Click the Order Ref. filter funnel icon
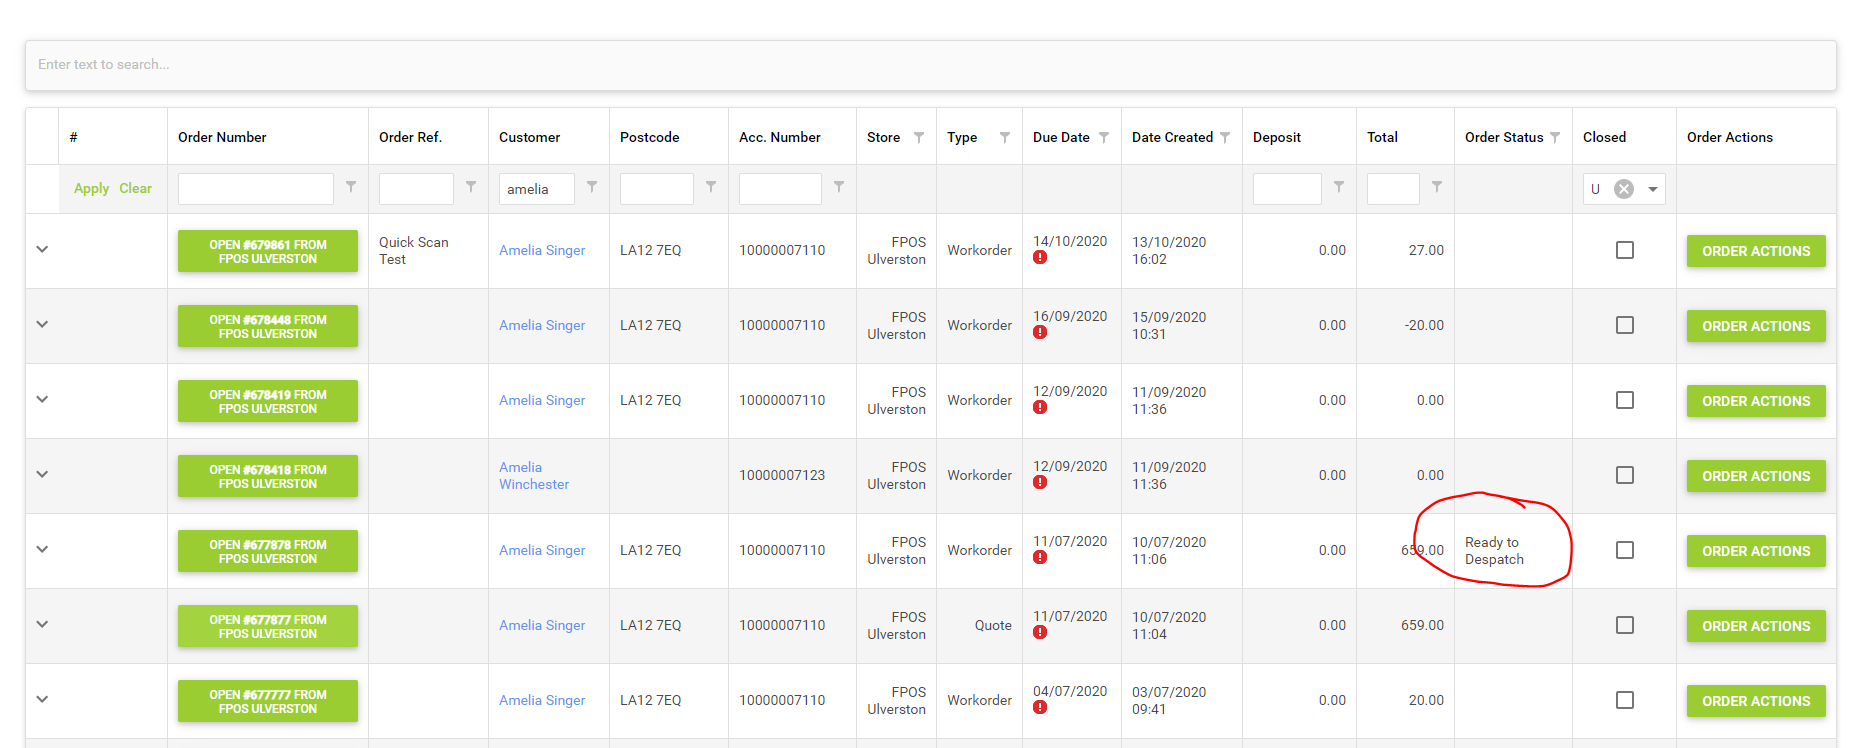The height and width of the screenshot is (748, 1856). (x=471, y=187)
